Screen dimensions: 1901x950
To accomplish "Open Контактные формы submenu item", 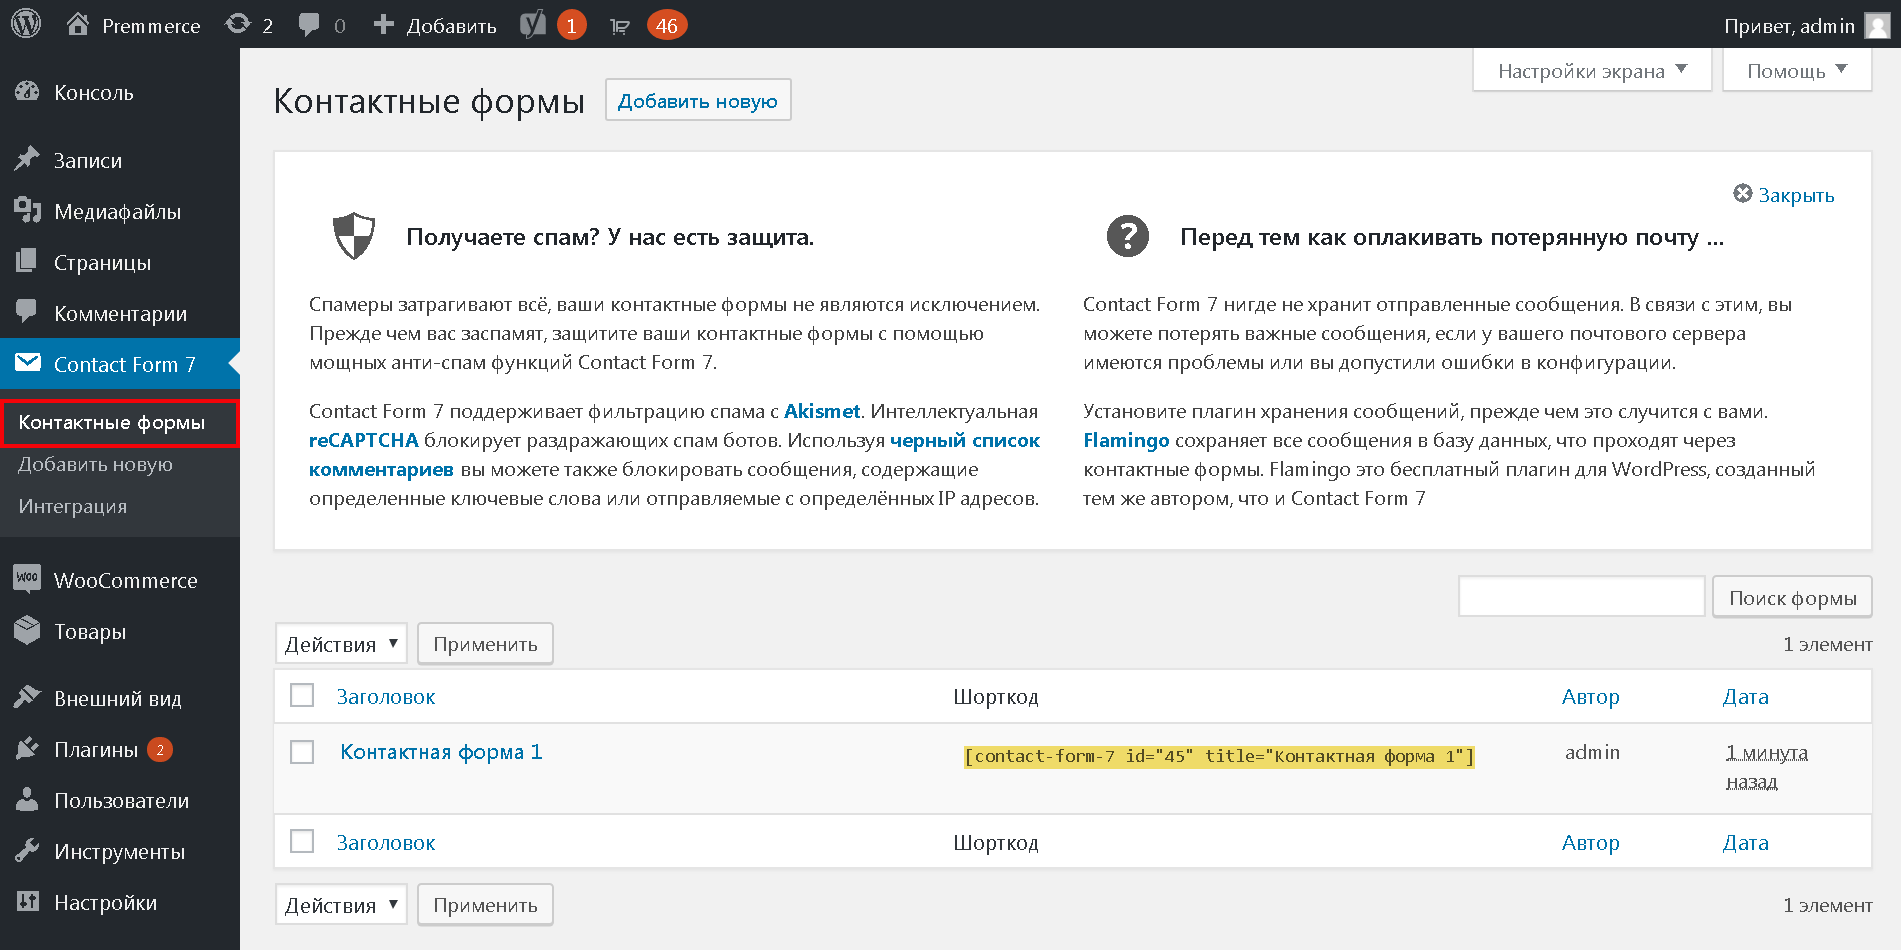I will 112,423.
